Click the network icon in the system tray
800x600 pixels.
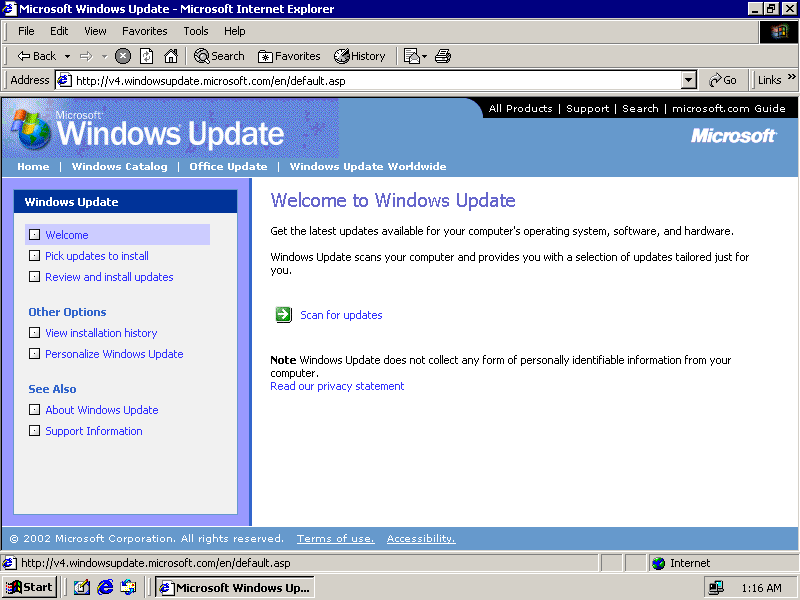(x=716, y=588)
